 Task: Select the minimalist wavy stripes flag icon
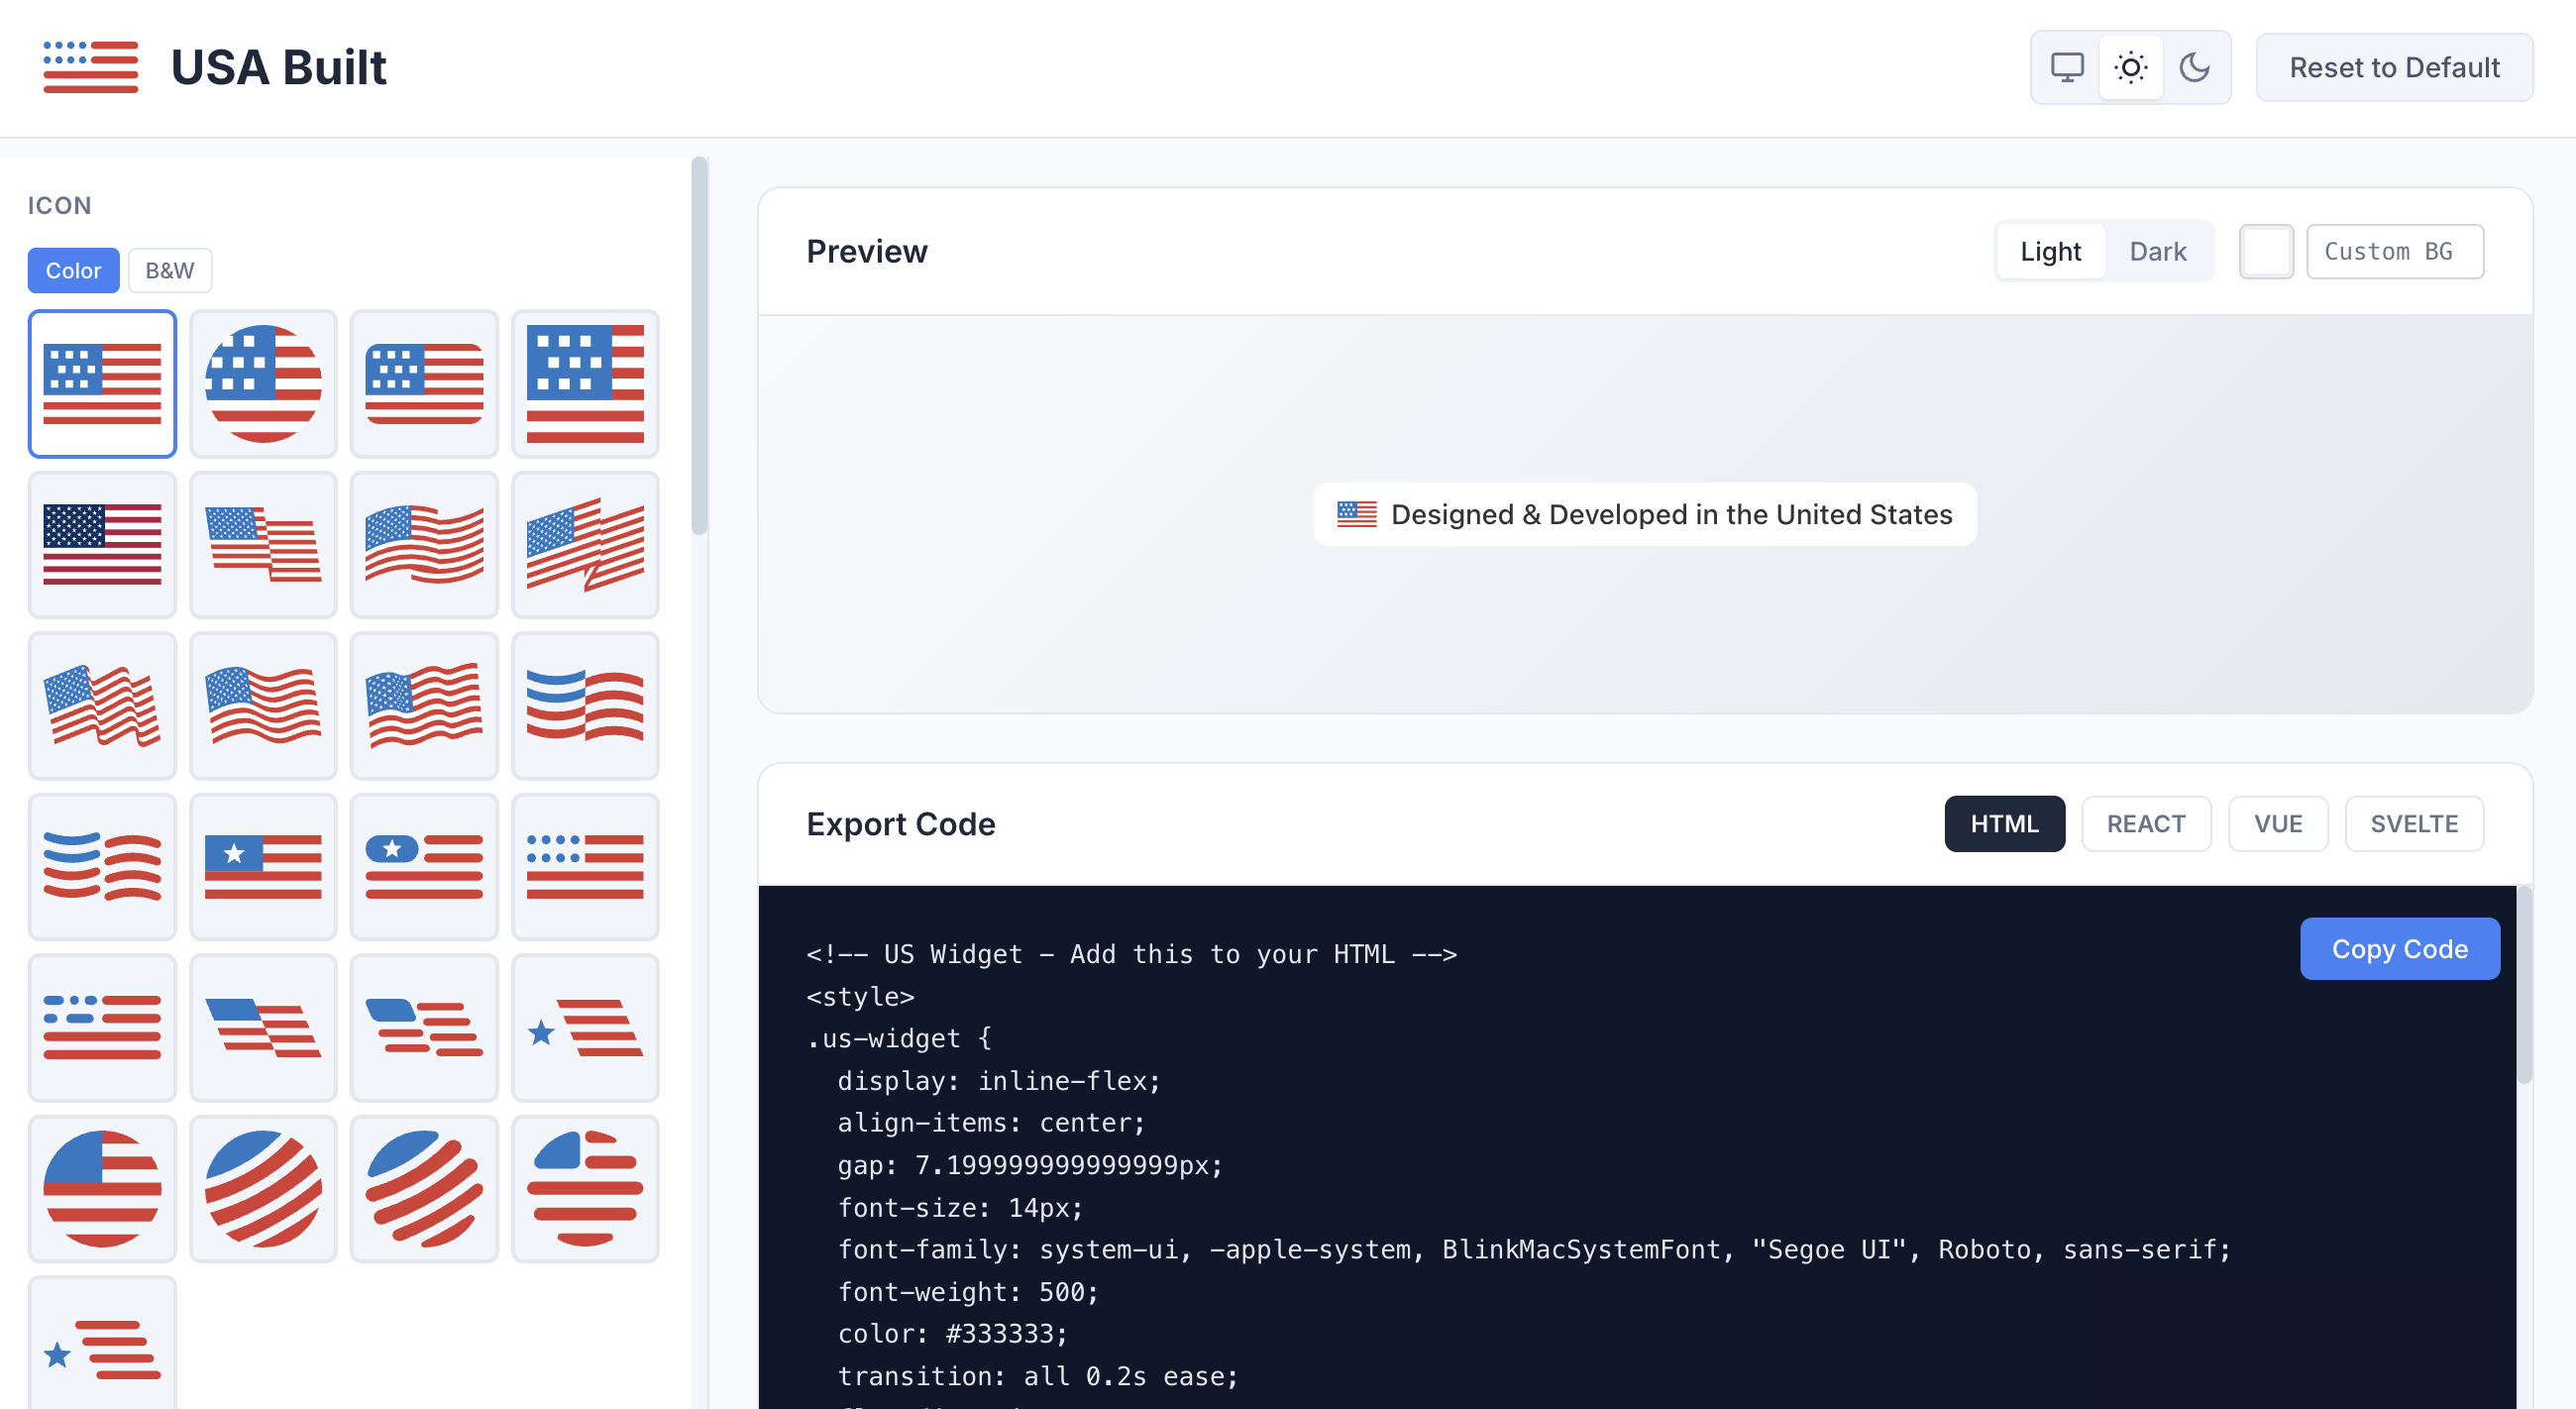click(585, 705)
